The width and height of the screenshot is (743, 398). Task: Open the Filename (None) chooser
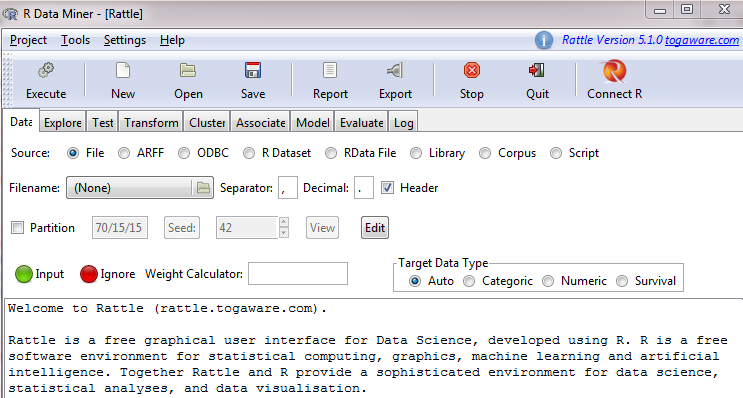[x=140, y=188]
